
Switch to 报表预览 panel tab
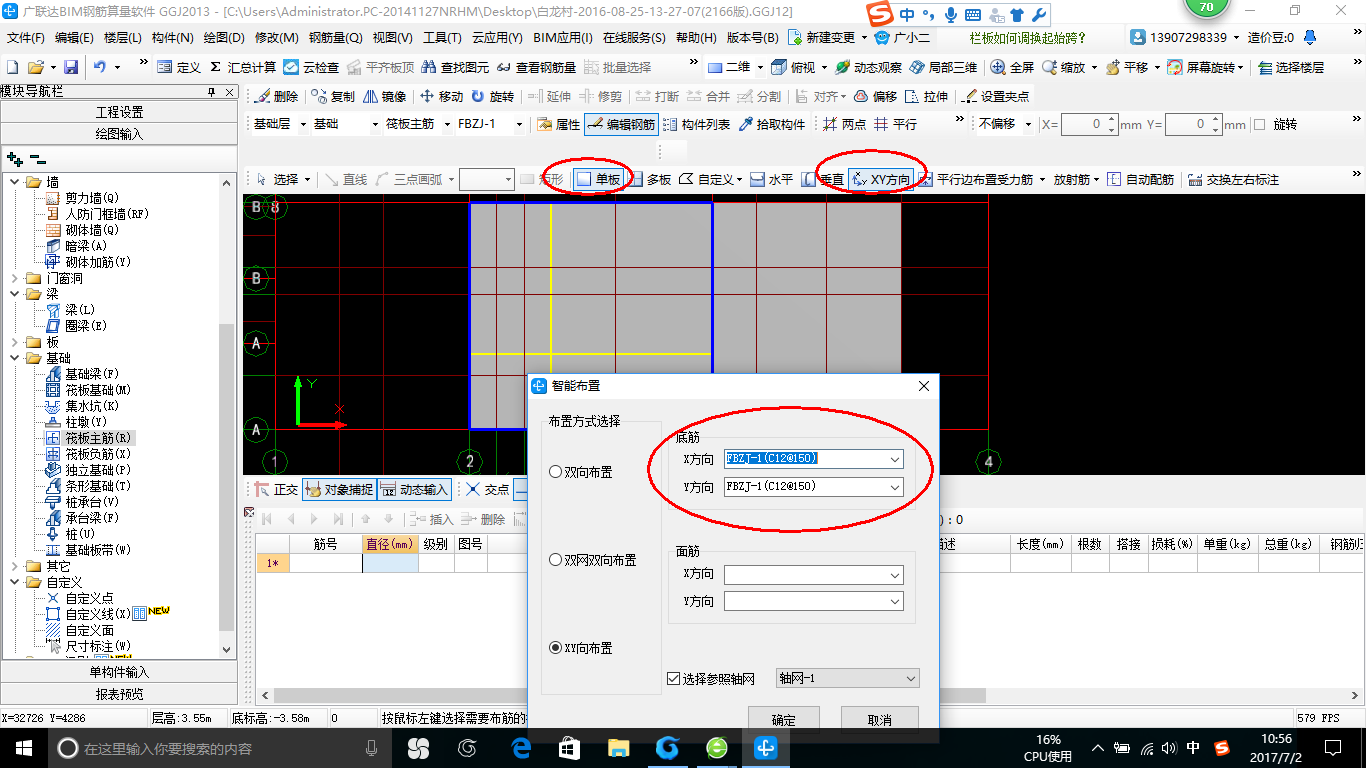120,694
